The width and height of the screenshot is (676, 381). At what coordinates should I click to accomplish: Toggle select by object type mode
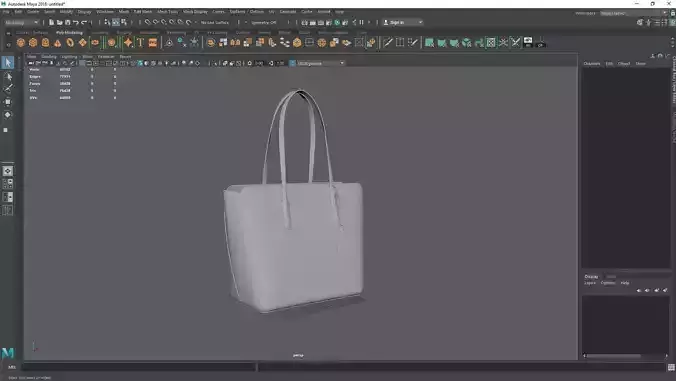pos(116,22)
